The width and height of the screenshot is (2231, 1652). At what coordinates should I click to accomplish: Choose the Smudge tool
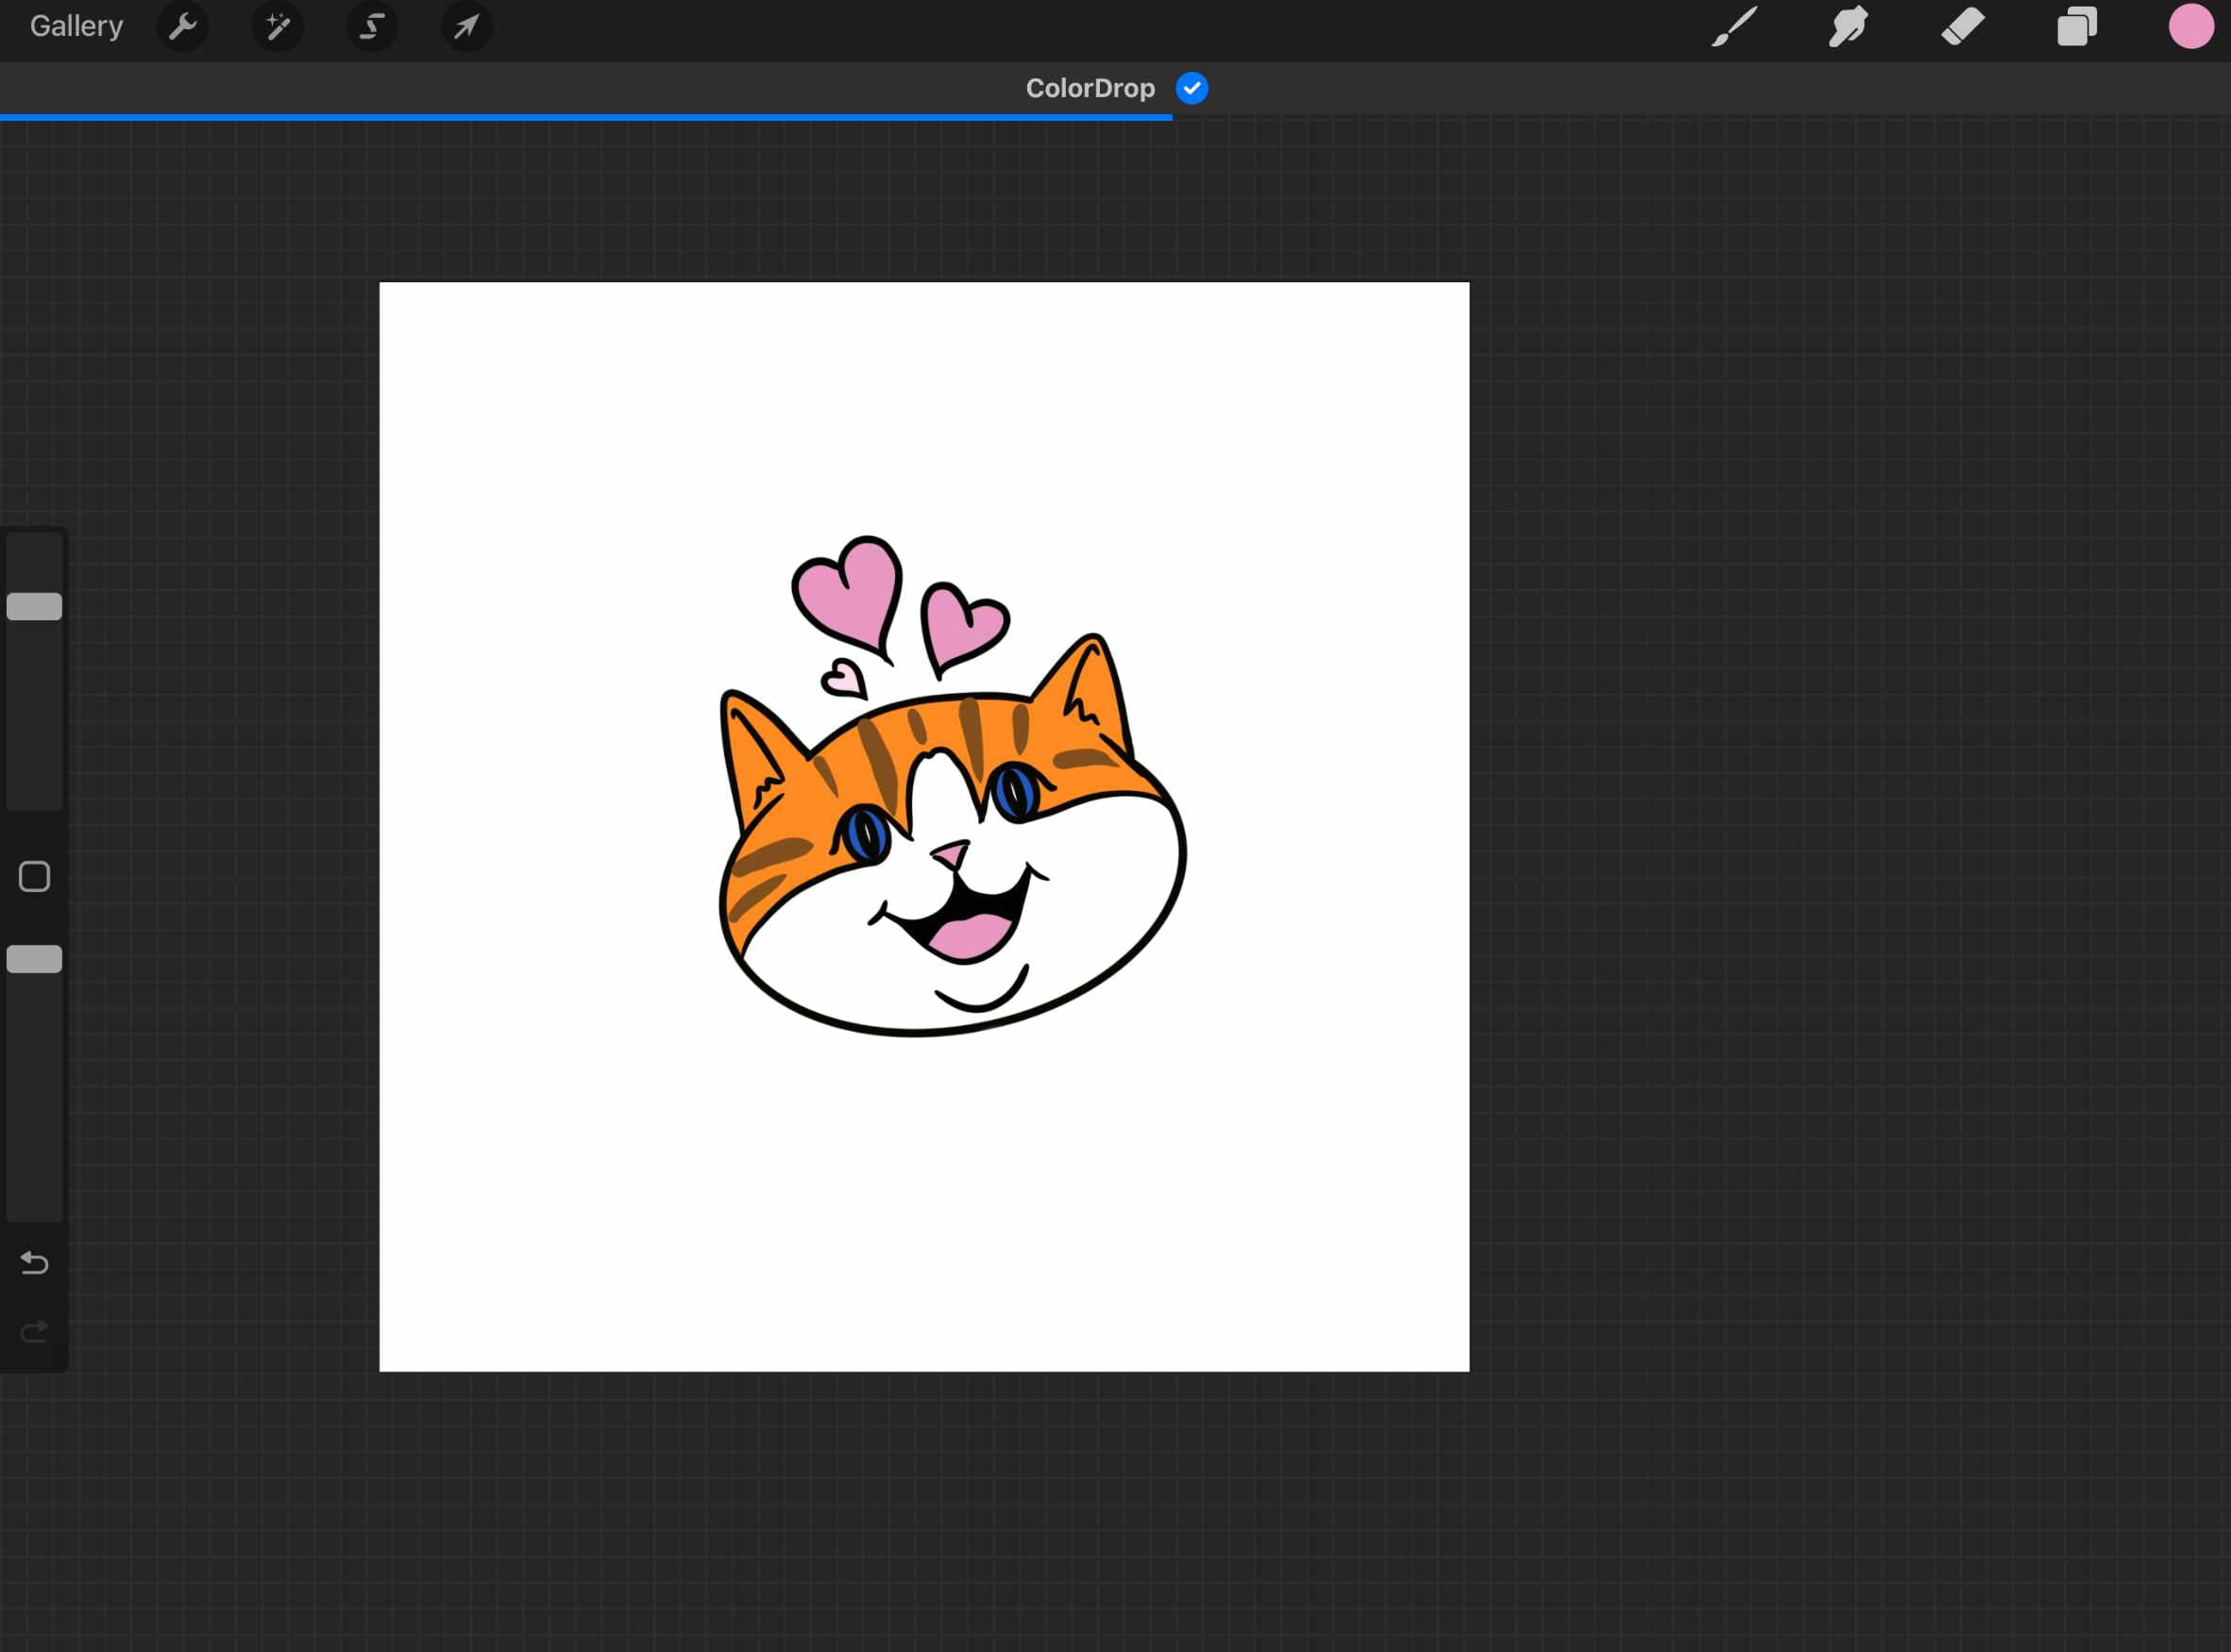pos(1847,27)
